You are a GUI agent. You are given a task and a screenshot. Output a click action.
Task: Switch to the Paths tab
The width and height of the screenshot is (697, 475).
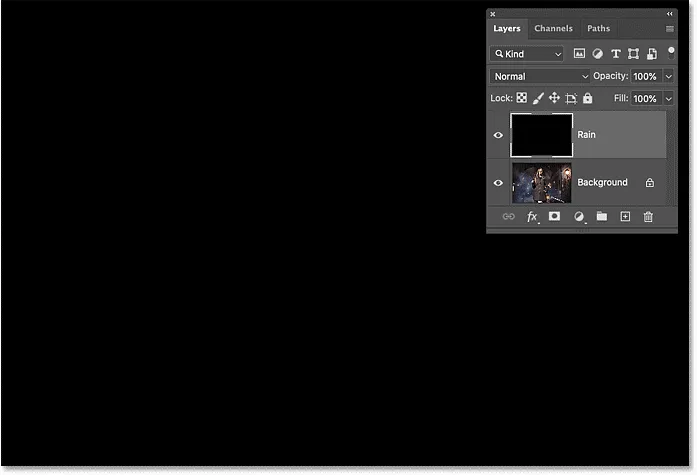pyautogui.click(x=598, y=29)
